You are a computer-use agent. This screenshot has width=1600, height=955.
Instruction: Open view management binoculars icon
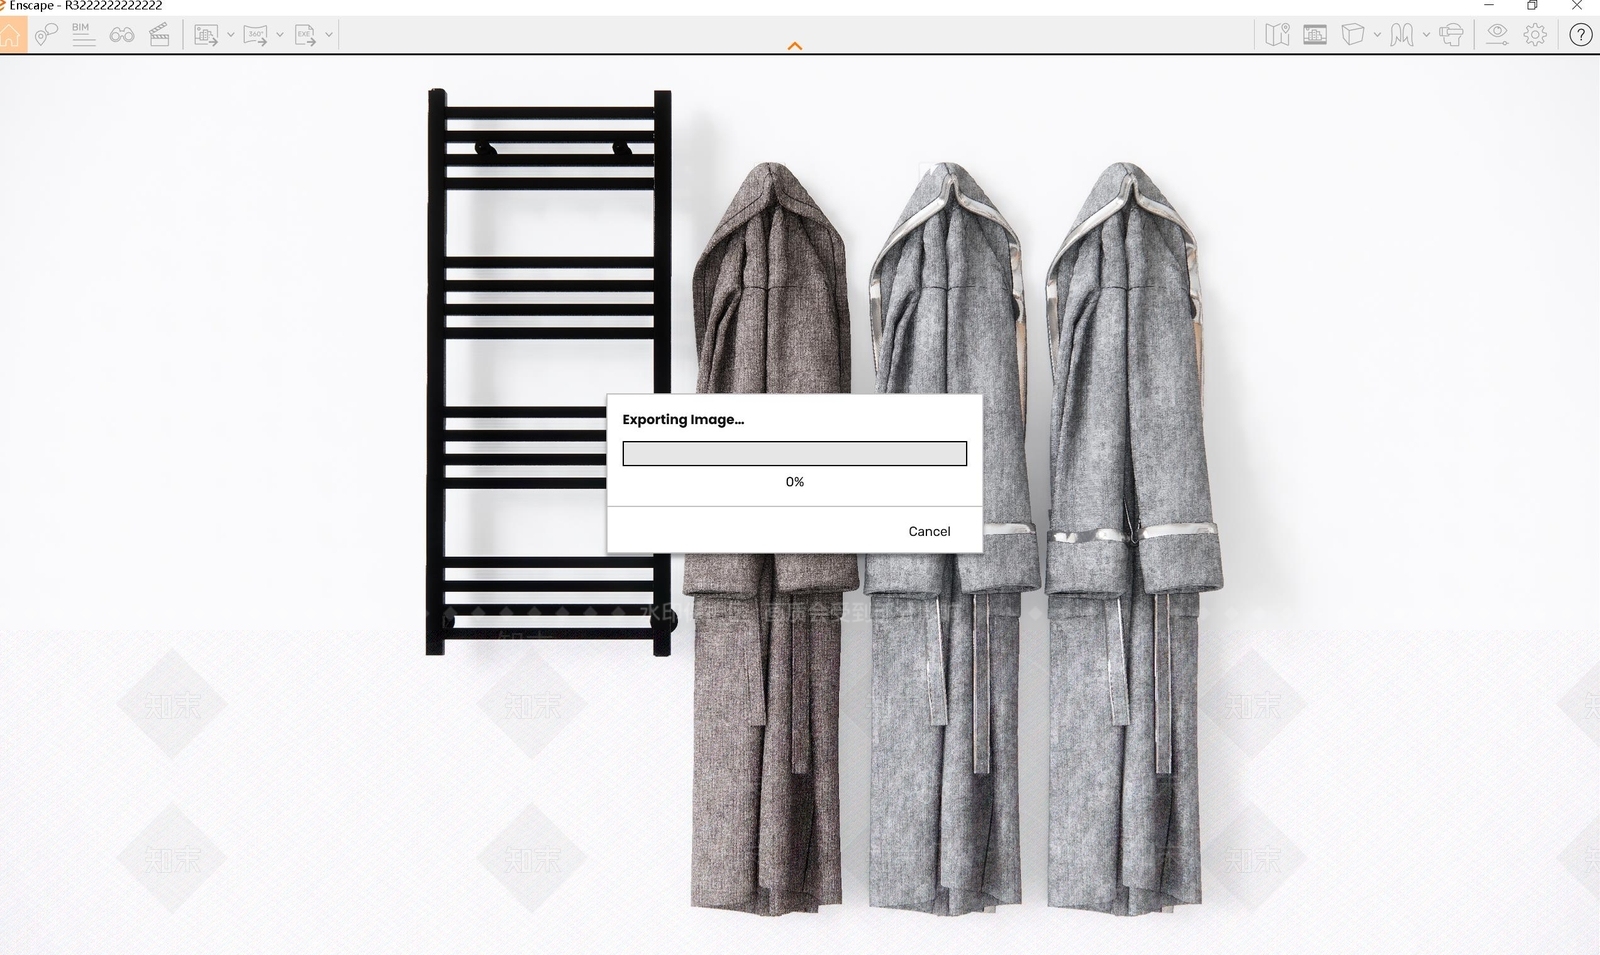[122, 35]
